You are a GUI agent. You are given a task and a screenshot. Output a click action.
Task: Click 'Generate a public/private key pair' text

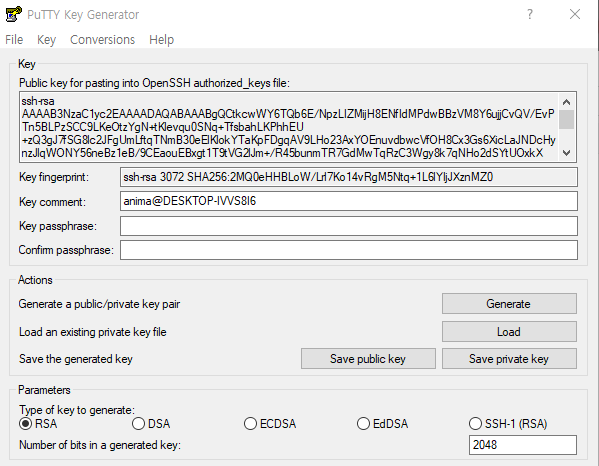click(x=99, y=304)
